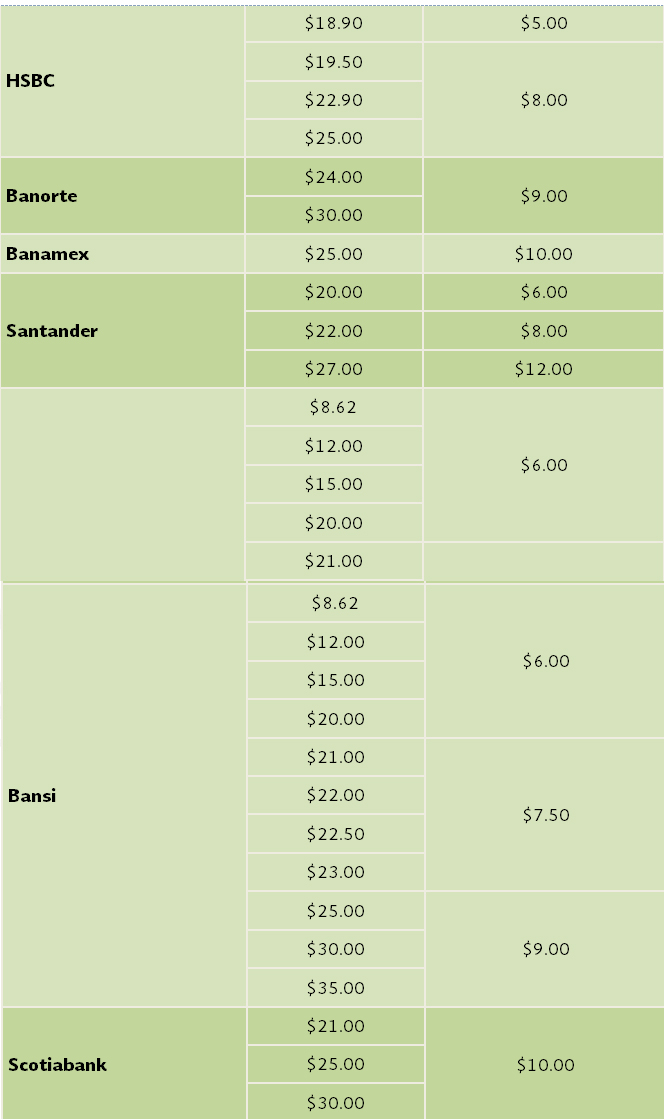
Task: Select the $22.50 cell in Bansi
Action: click(336, 834)
